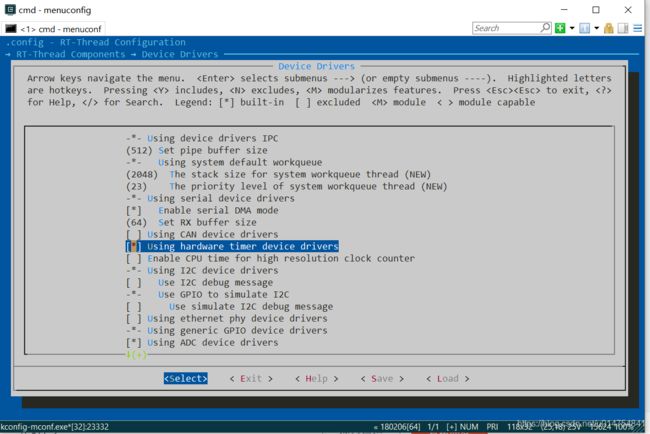Screen dimensions: 650x434
Task: Click the < Help > button
Action: [x=316, y=378]
